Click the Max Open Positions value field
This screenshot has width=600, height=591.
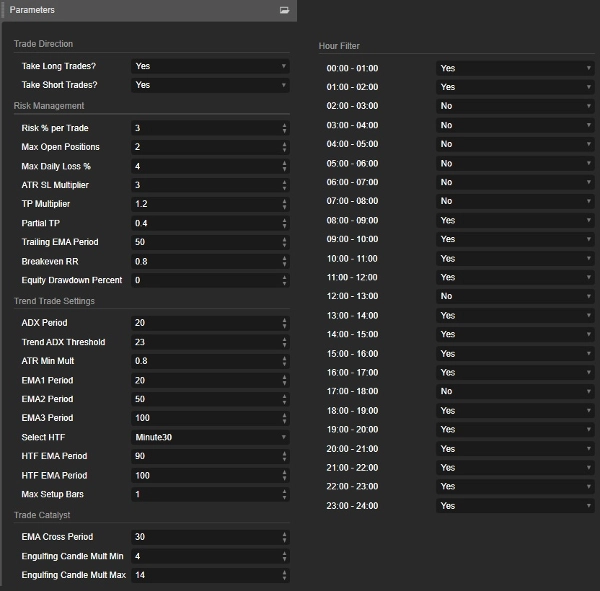(210, 147)
